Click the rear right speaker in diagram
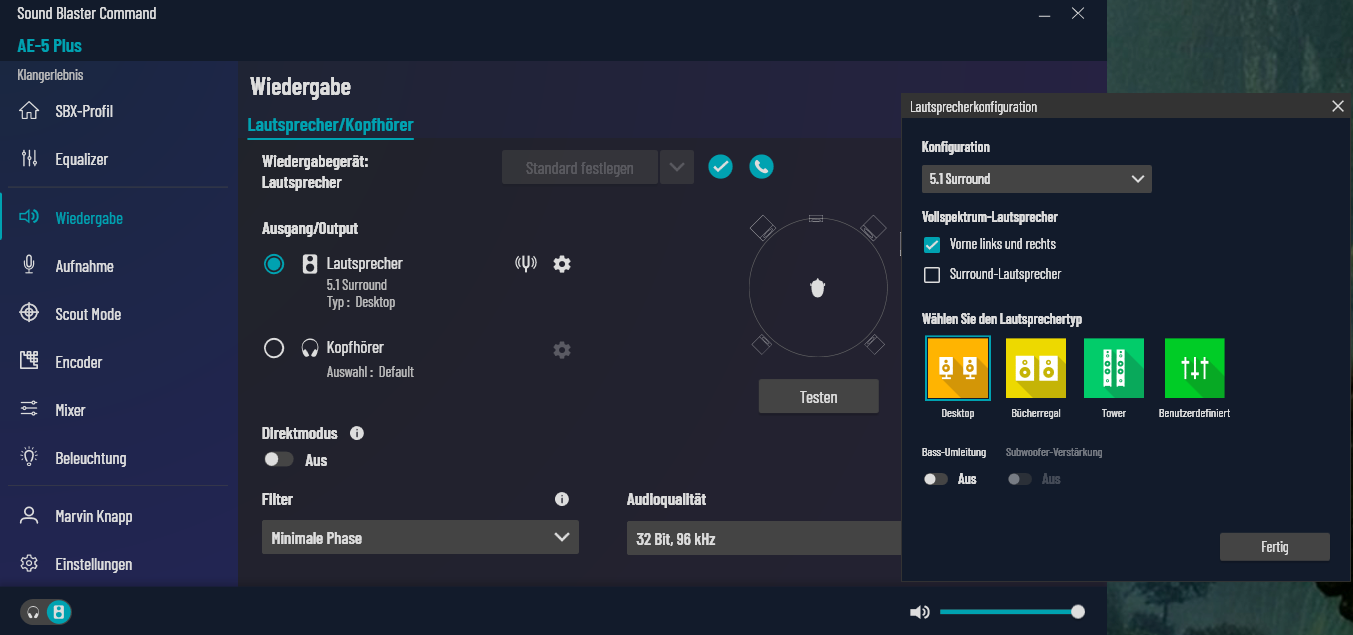 click(874, 344)
